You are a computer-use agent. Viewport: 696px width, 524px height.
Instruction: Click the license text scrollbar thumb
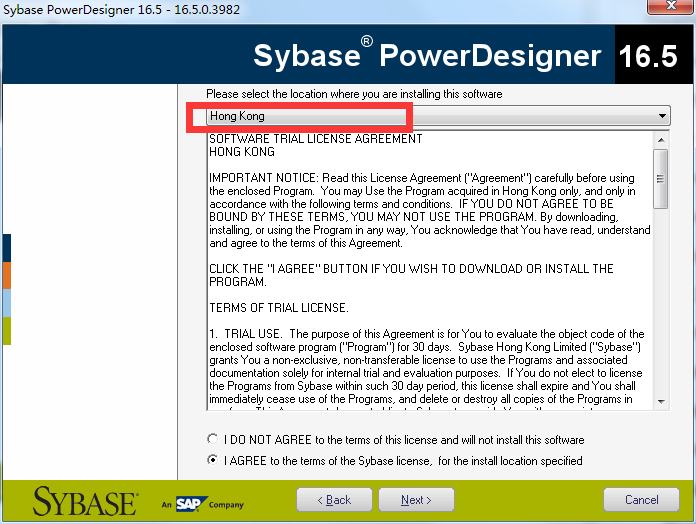[661, 179]
